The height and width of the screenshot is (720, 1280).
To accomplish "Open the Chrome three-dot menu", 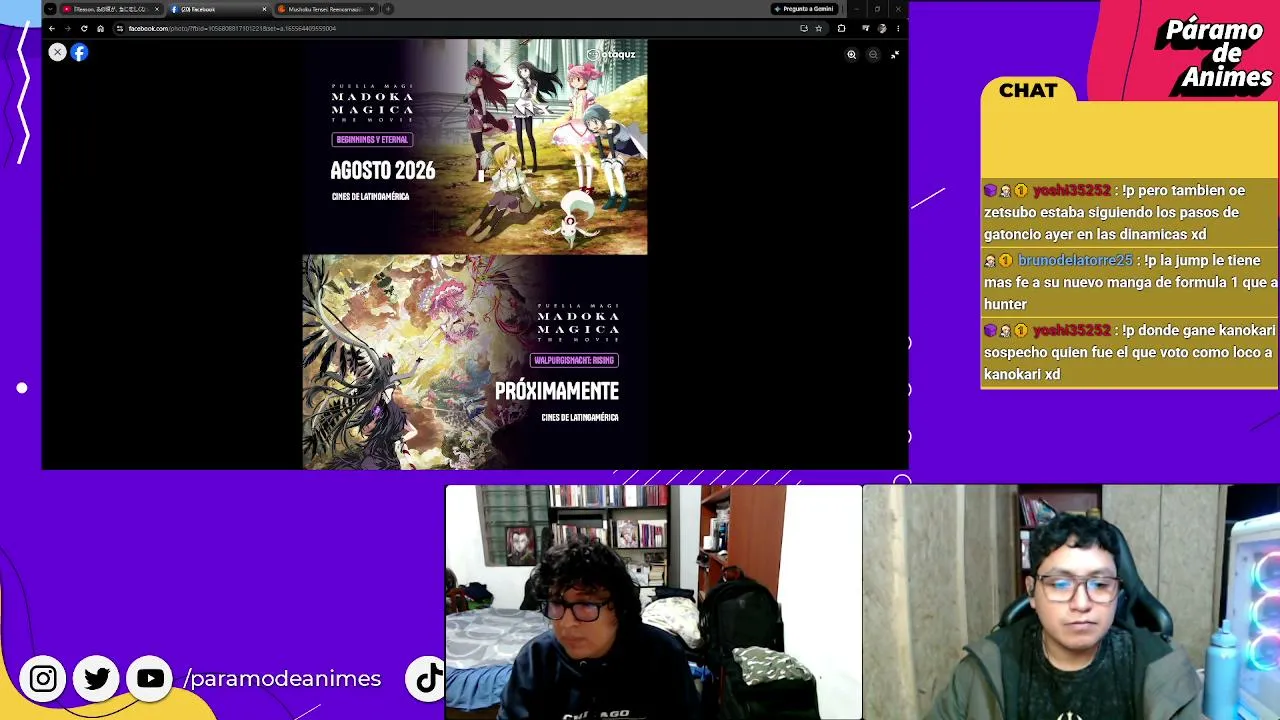I will [897, 28].
